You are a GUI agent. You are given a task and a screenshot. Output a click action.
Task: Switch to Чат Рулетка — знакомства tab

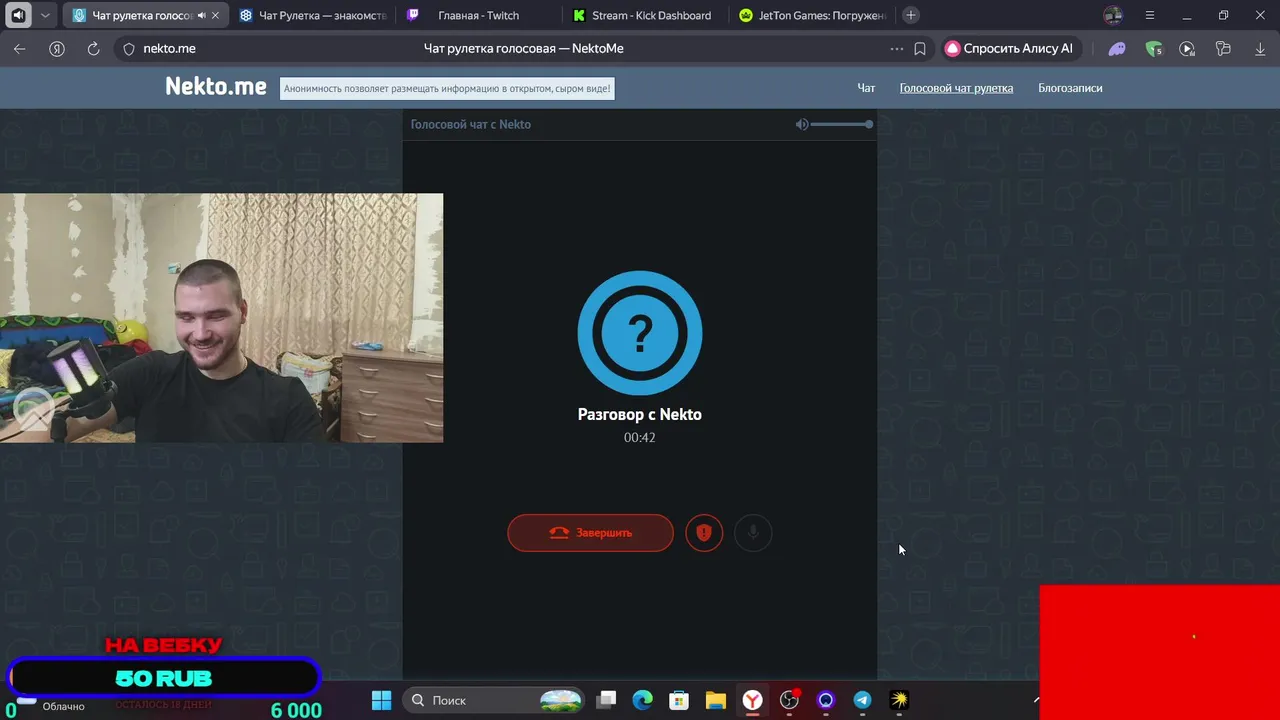pos(313,15)
